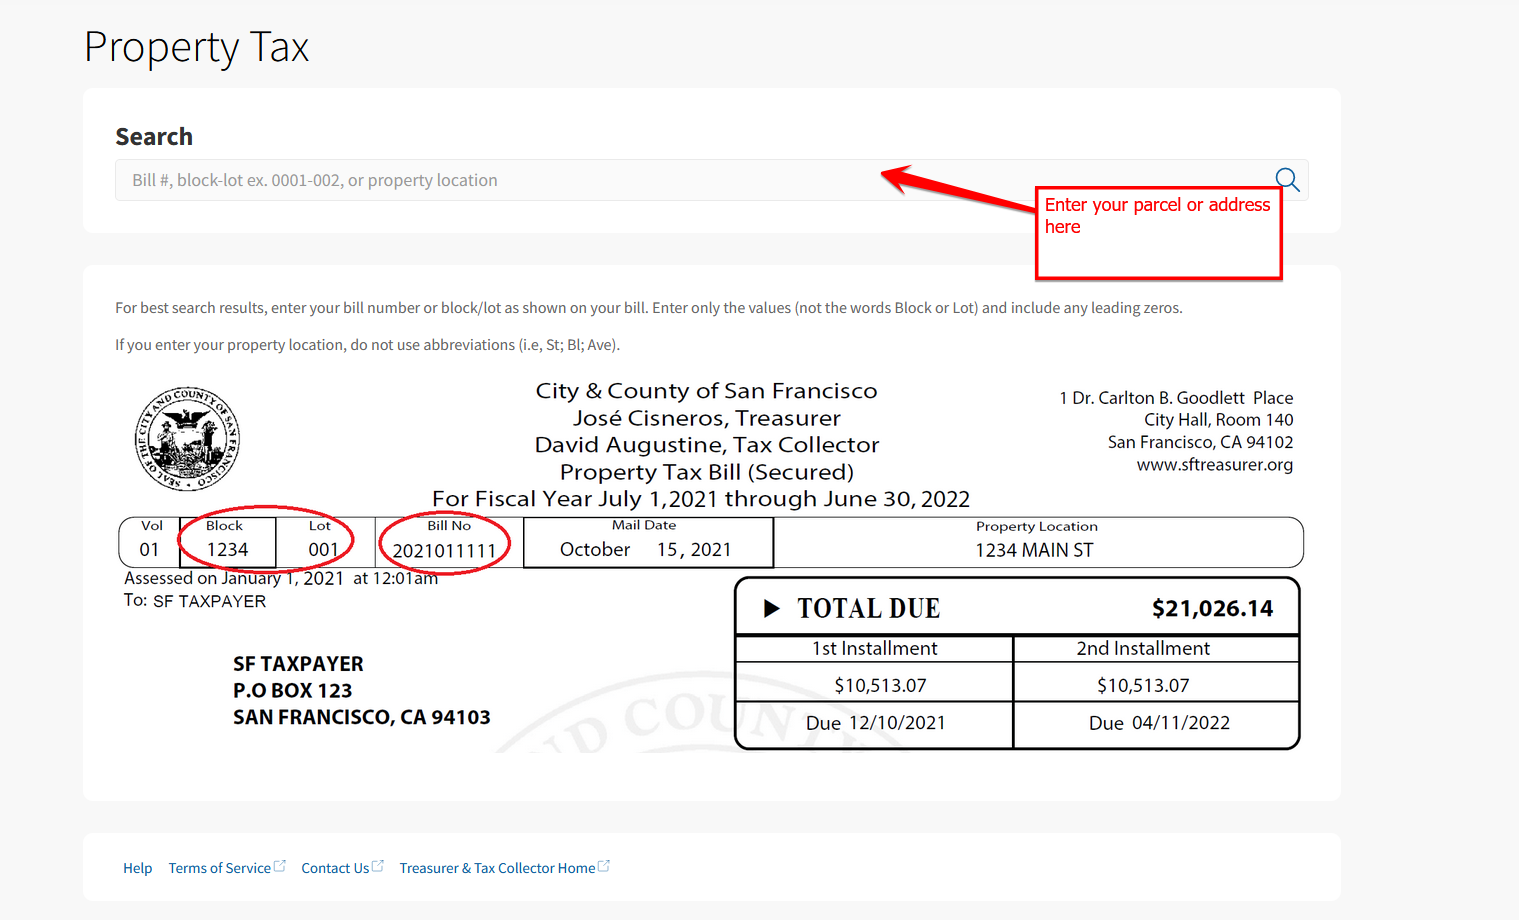This screenshot has height=920, width=1519.
Task: Click the 2nd Installment due date 04/11/2022
Action: click(x=1180, y=723)
